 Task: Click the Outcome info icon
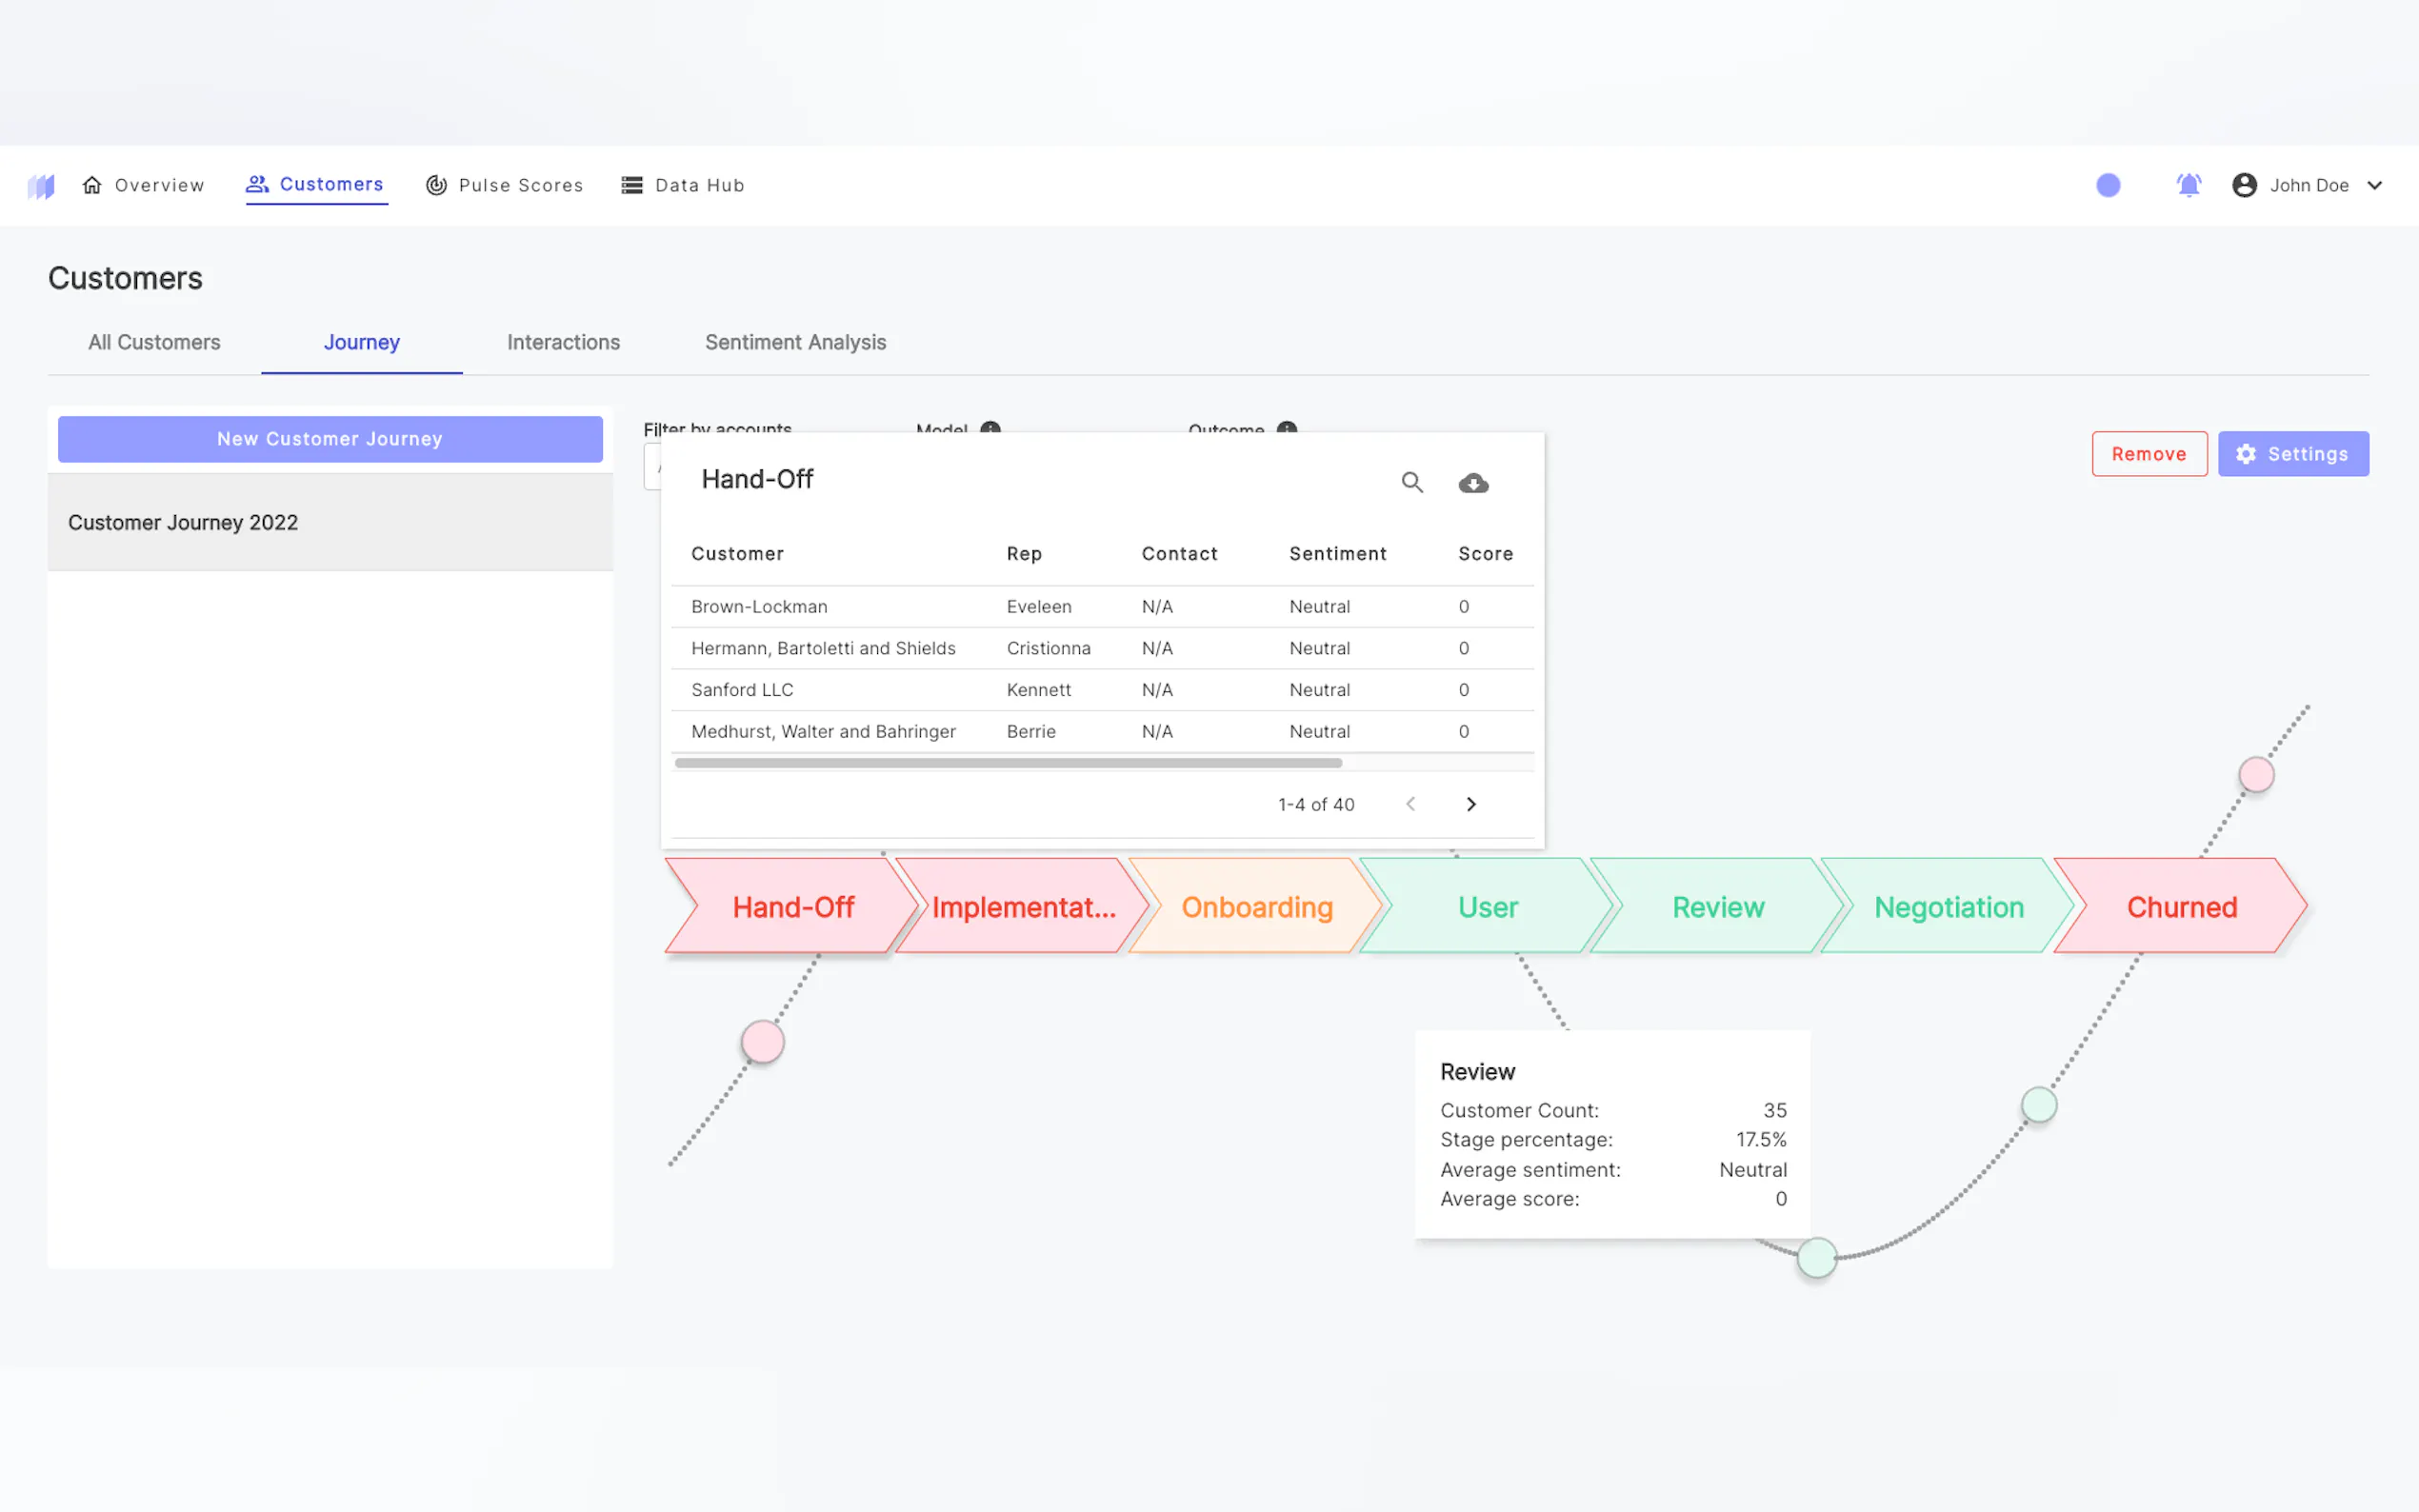(1287, 428)
